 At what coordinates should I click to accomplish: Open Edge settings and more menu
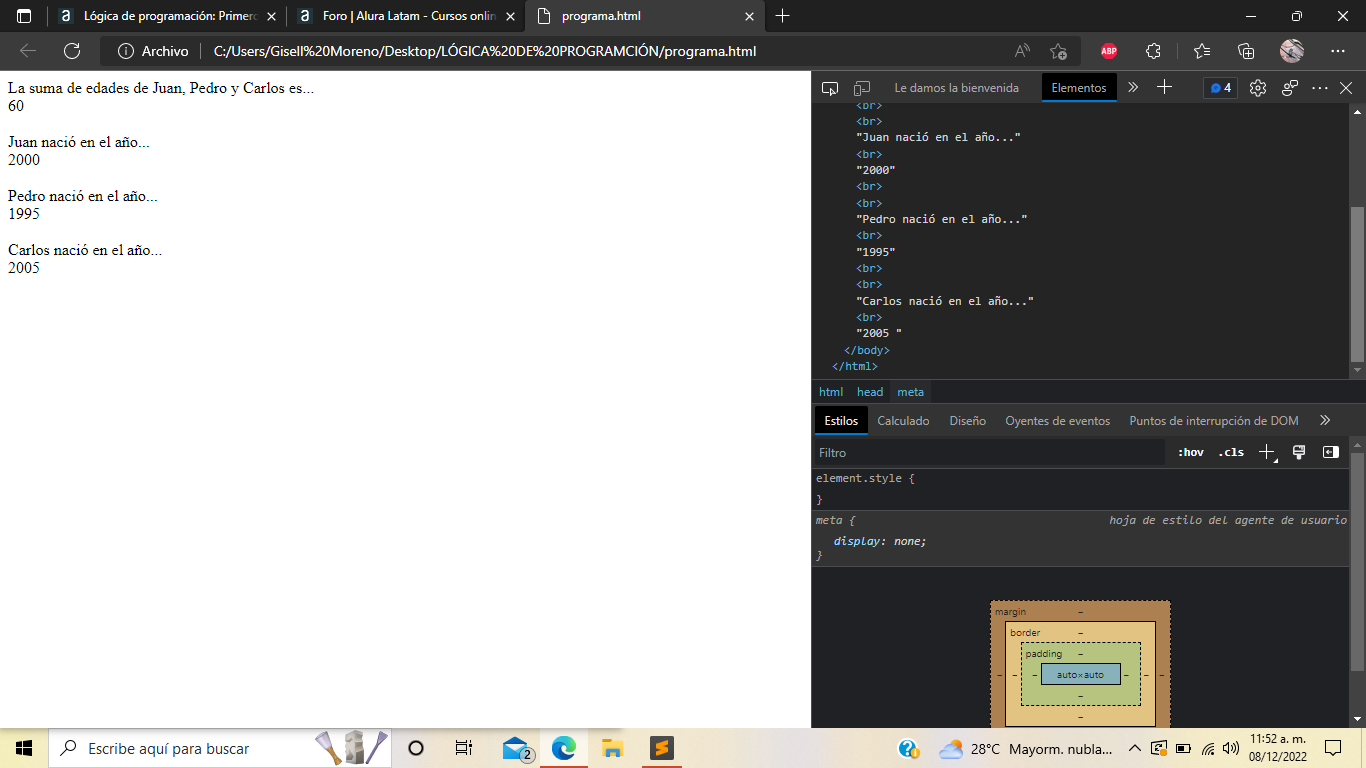point(1338,51)
